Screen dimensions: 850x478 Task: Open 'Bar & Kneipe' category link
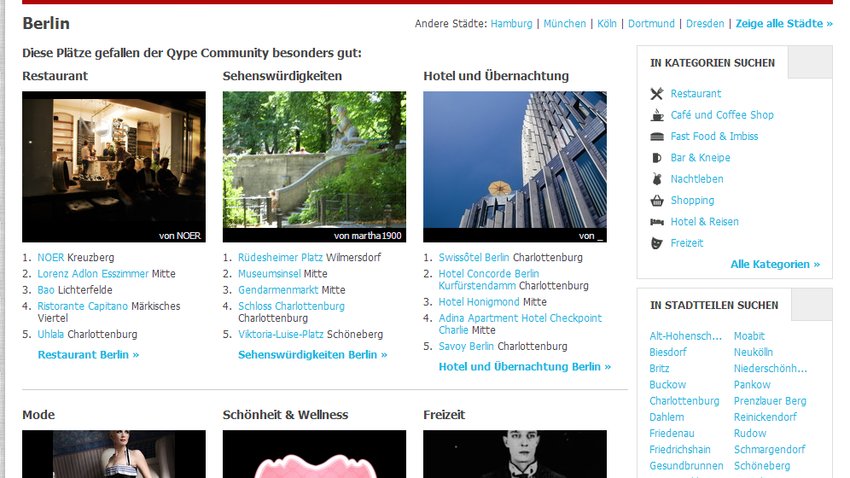[x=700, y=158]
